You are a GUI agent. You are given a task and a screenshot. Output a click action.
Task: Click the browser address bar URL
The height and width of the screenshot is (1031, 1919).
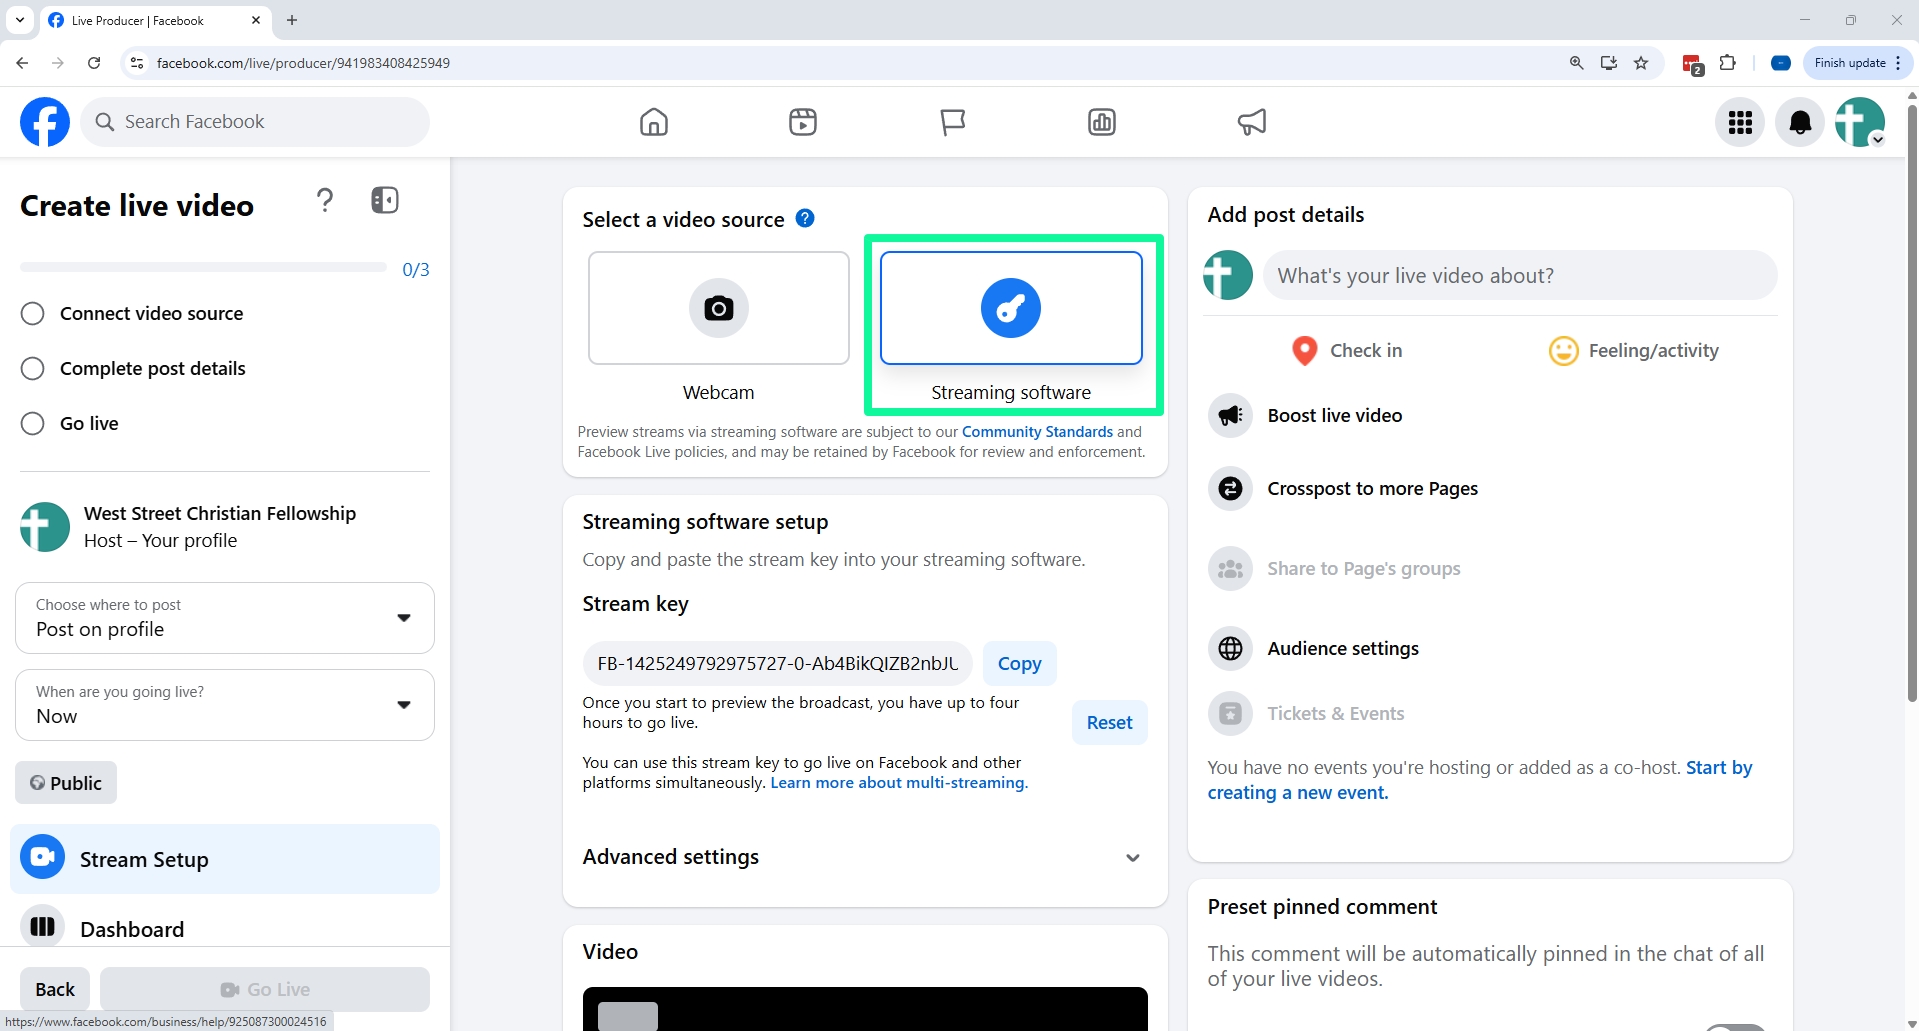(x=303, y=63)
